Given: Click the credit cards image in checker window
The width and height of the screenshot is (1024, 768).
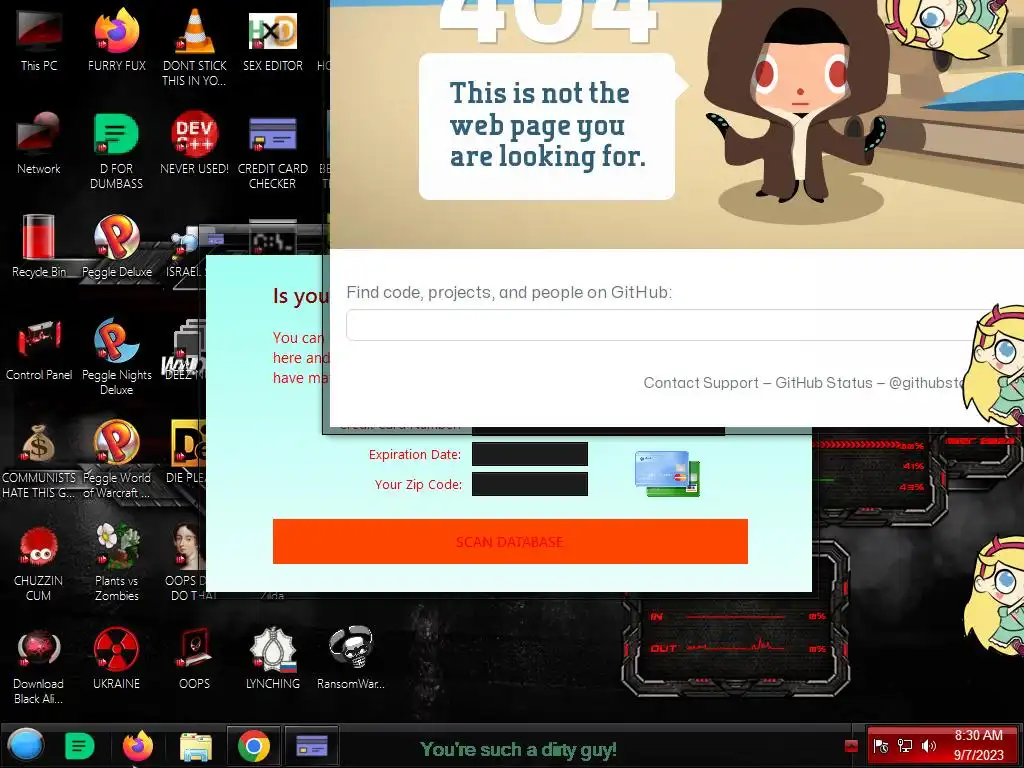Looking at the screenshot, I should (x=667, y=473).
